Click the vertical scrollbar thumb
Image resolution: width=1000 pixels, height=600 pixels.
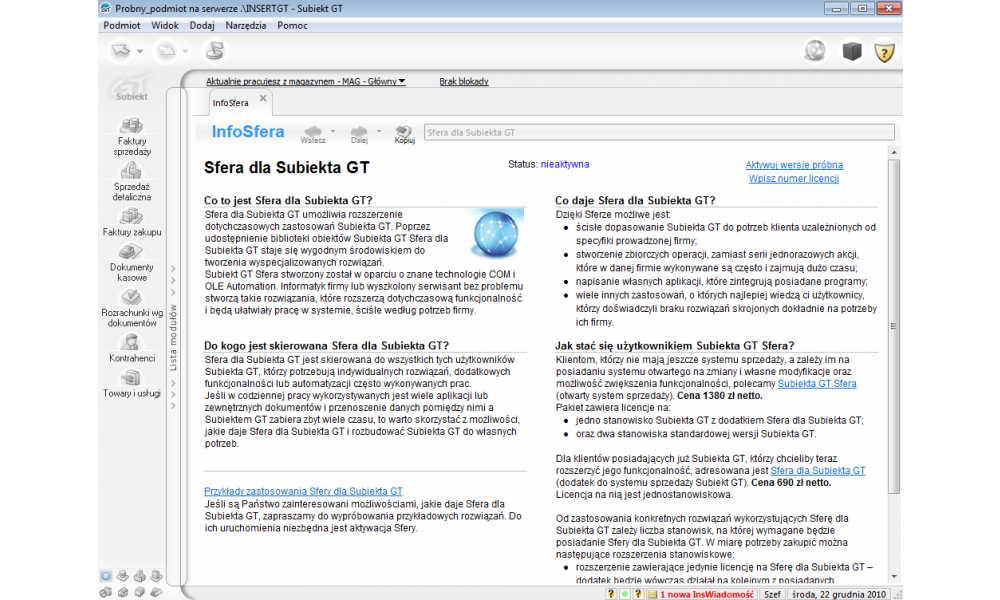tap(894, 326)
